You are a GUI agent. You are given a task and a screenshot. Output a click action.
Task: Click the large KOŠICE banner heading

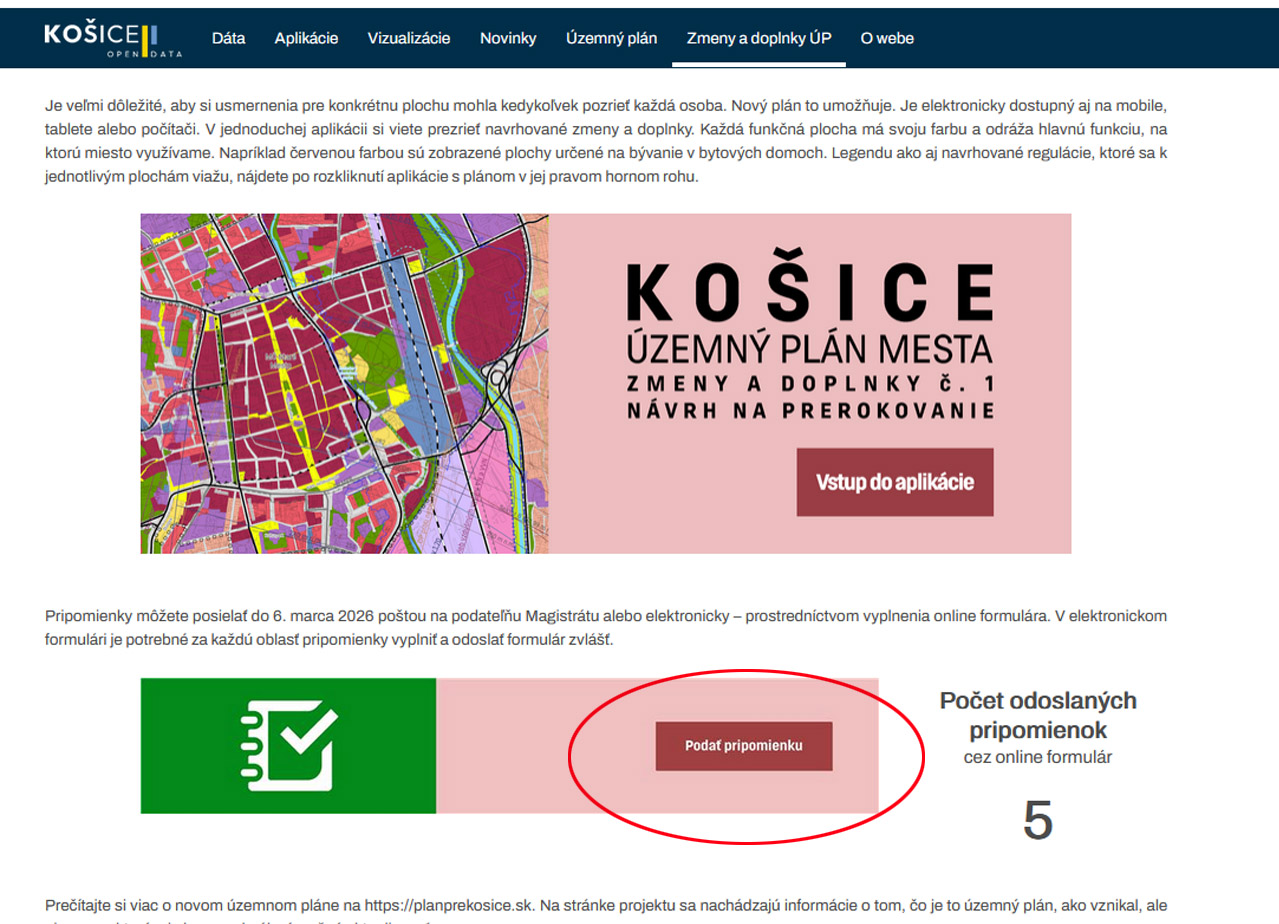[x=810, y=292]
